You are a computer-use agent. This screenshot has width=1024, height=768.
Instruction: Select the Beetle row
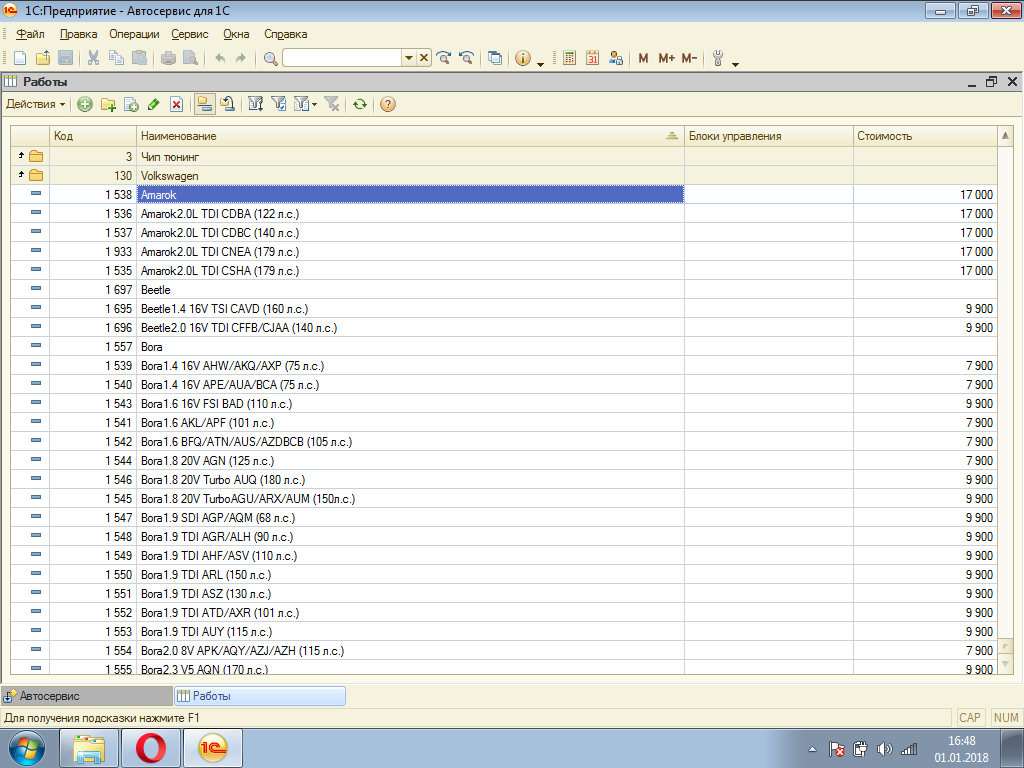504,289
